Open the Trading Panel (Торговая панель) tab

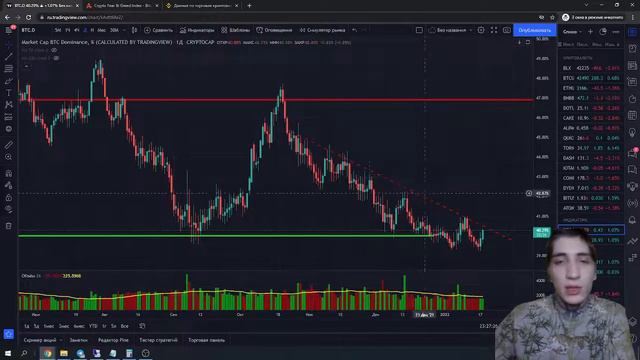(207, 340)
